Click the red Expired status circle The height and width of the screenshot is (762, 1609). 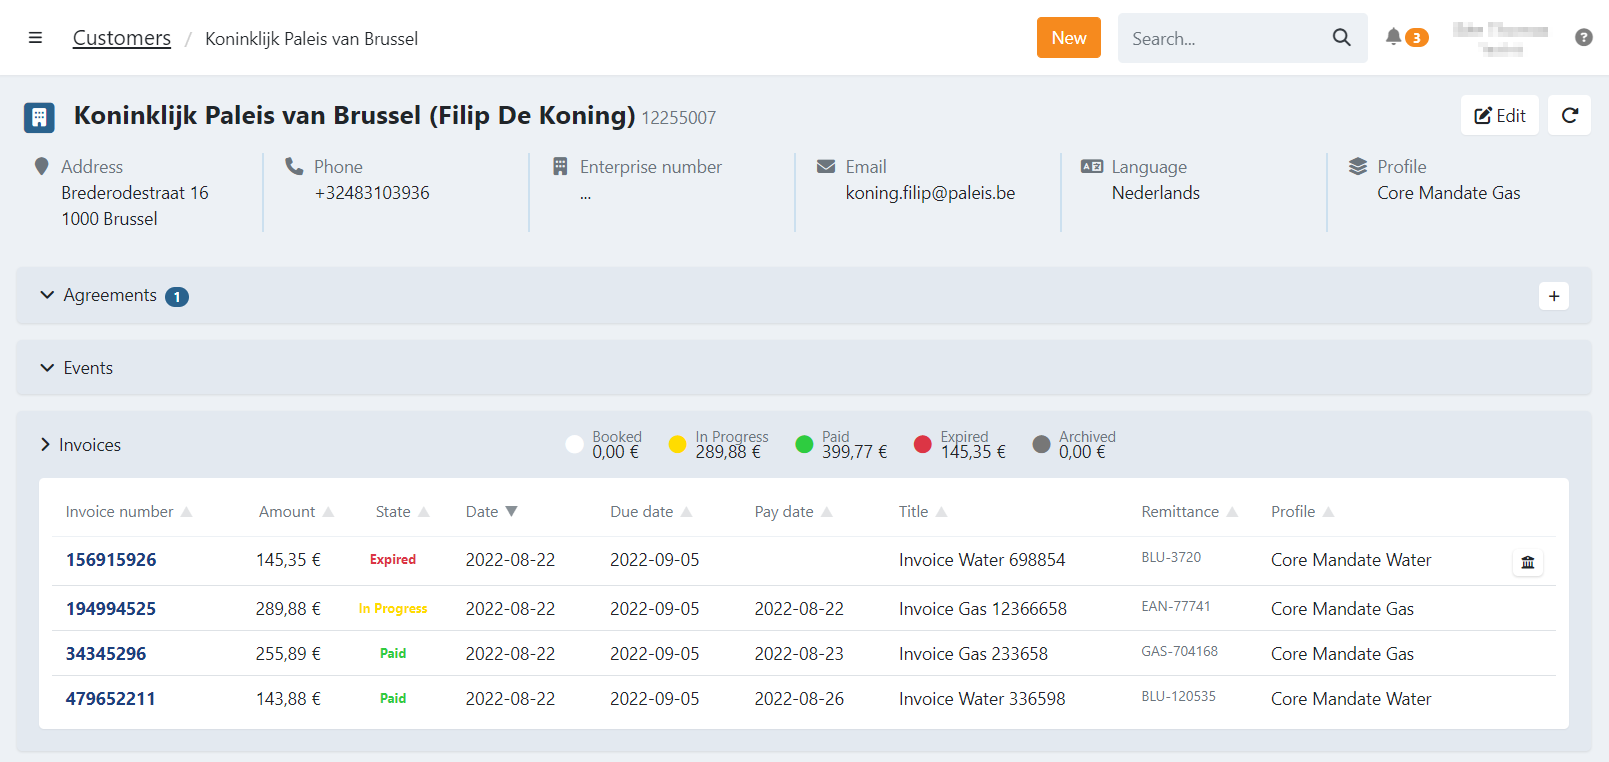pyautogui.click(x=922, y=444)
